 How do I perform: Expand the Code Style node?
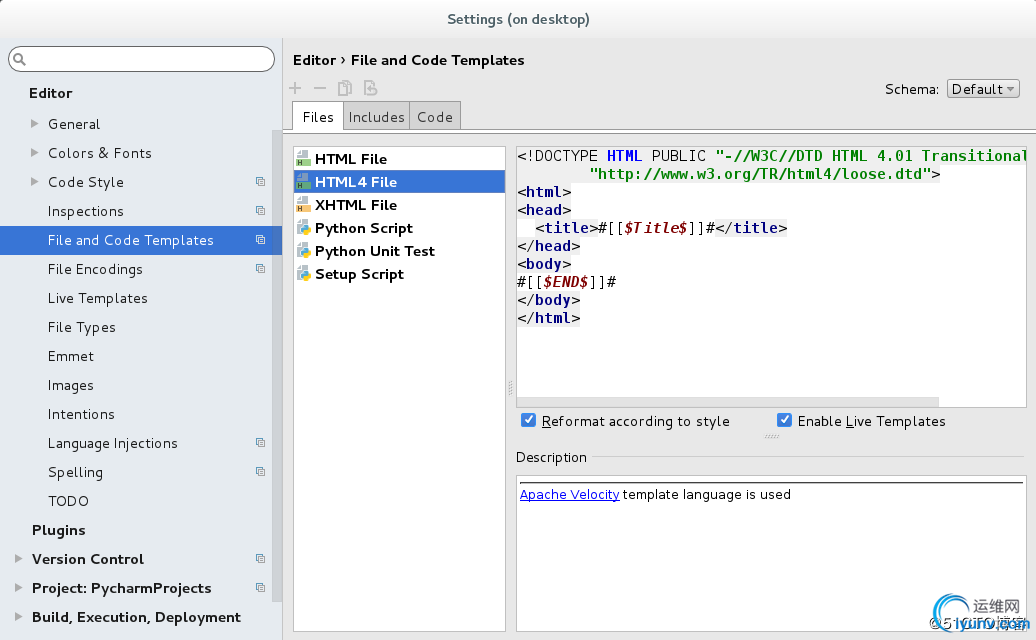point(34,182)
